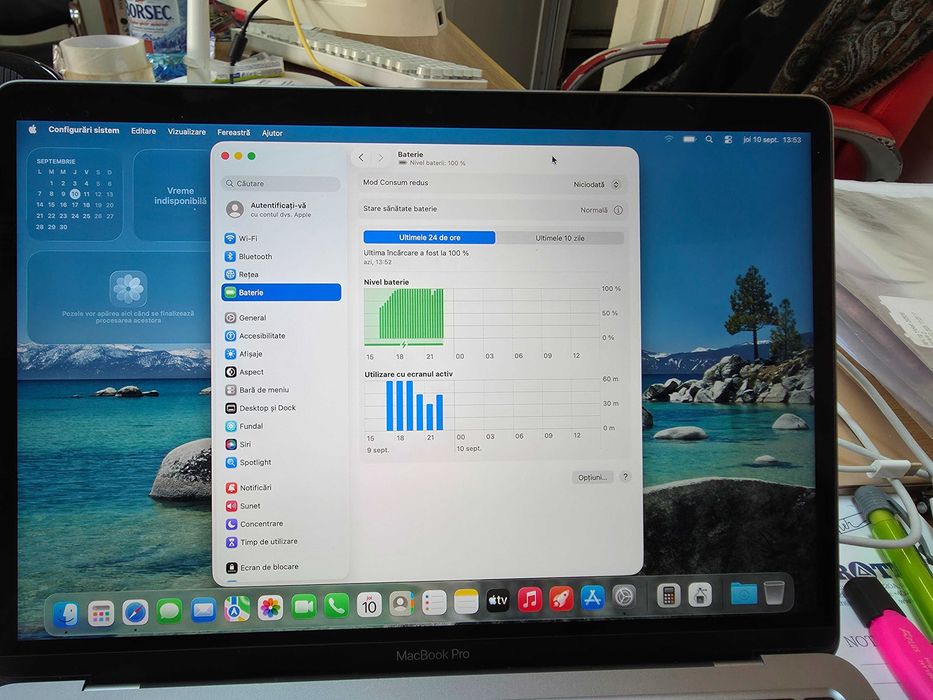Click the Opțiuni... button
The image size is (933, 700).
coord(592,477)
